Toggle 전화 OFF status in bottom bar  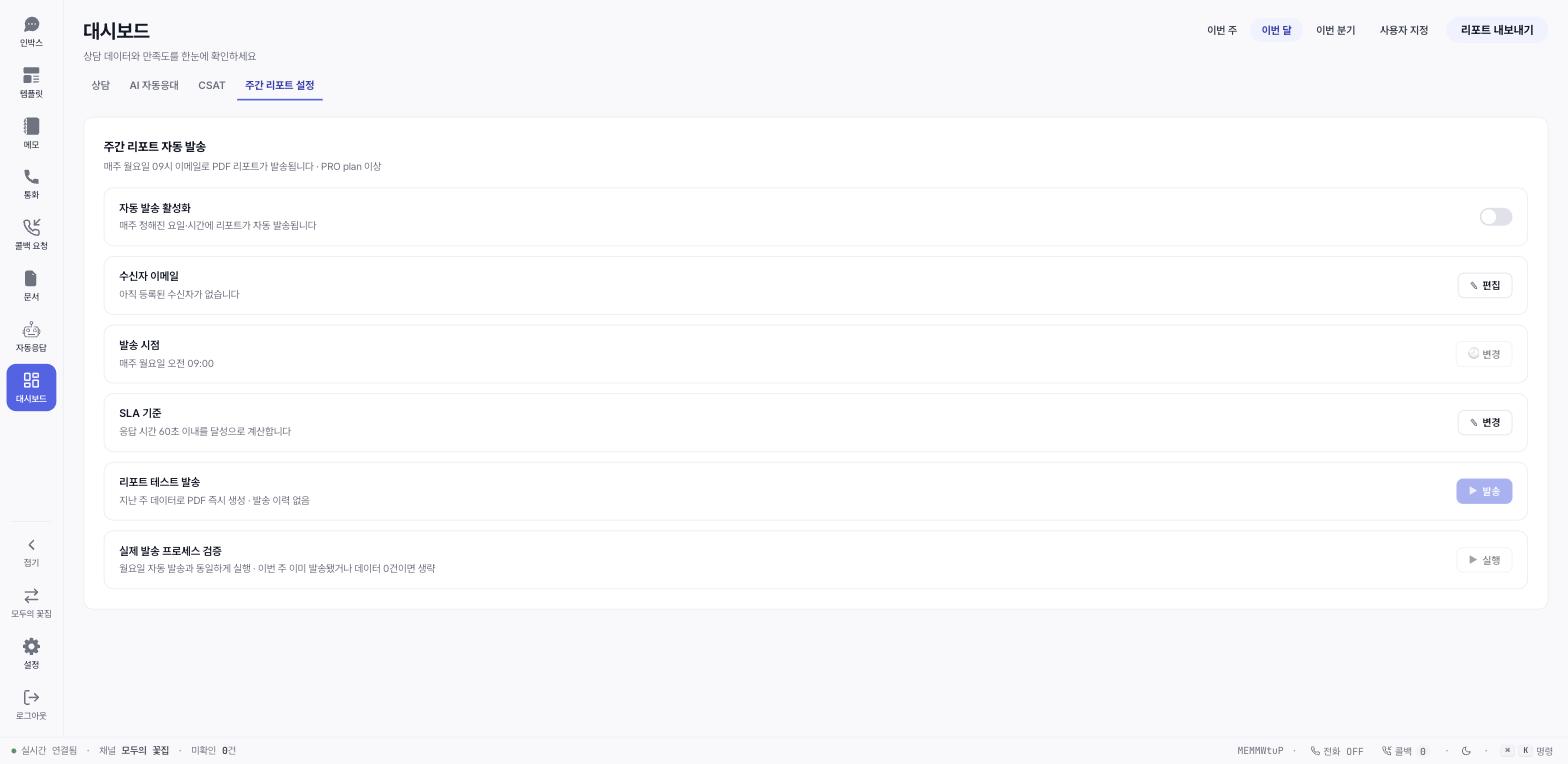(x=1337, y=751)
